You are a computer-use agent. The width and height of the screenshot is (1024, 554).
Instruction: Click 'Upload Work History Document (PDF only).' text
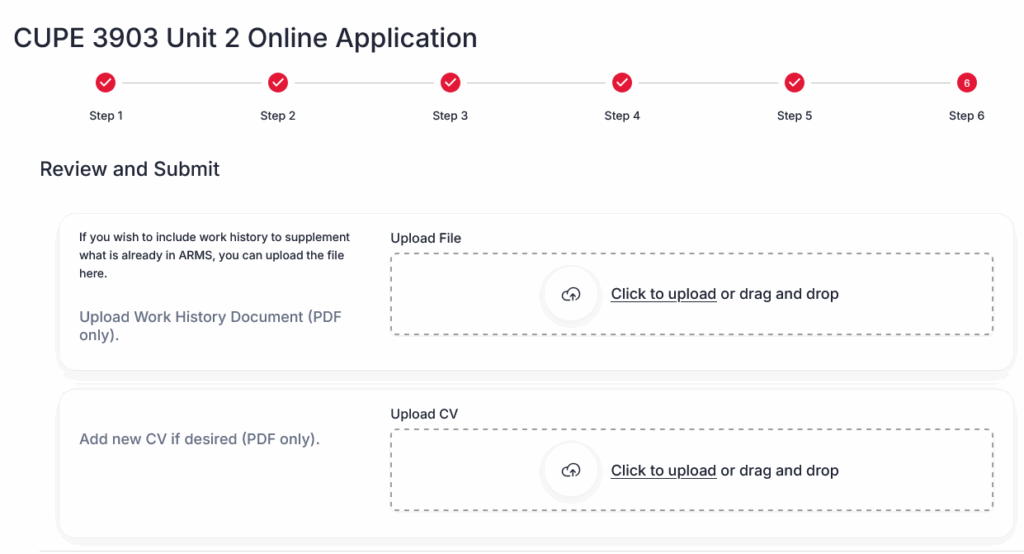click(x=210, y=325)
